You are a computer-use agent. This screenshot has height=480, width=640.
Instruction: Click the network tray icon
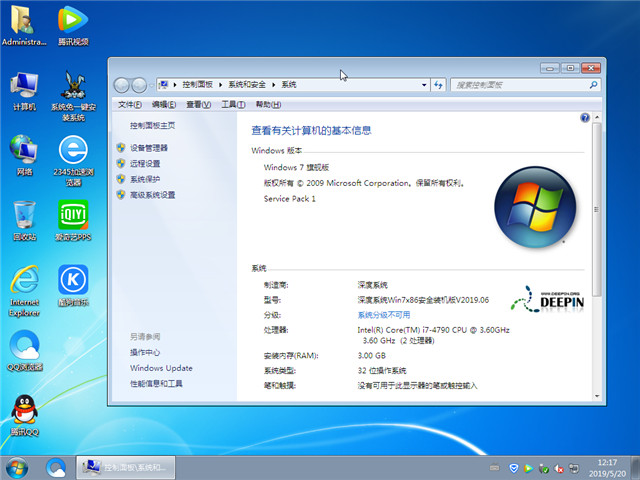(574, 468)
